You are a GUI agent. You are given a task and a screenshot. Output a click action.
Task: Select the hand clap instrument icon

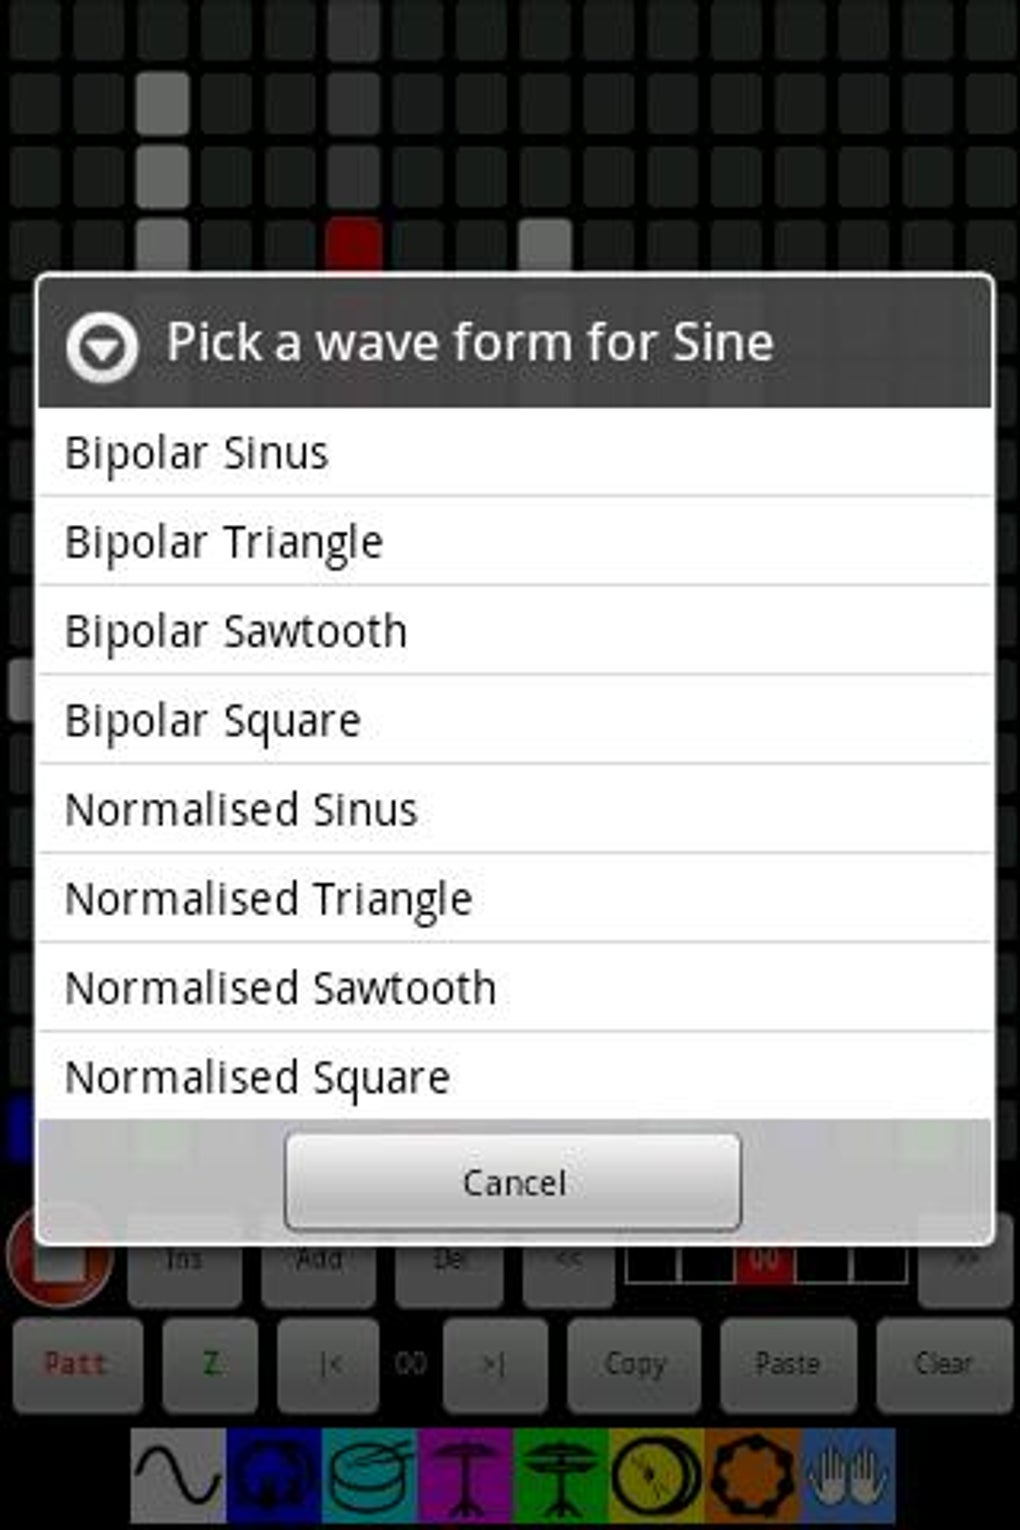click(848, 1476)
